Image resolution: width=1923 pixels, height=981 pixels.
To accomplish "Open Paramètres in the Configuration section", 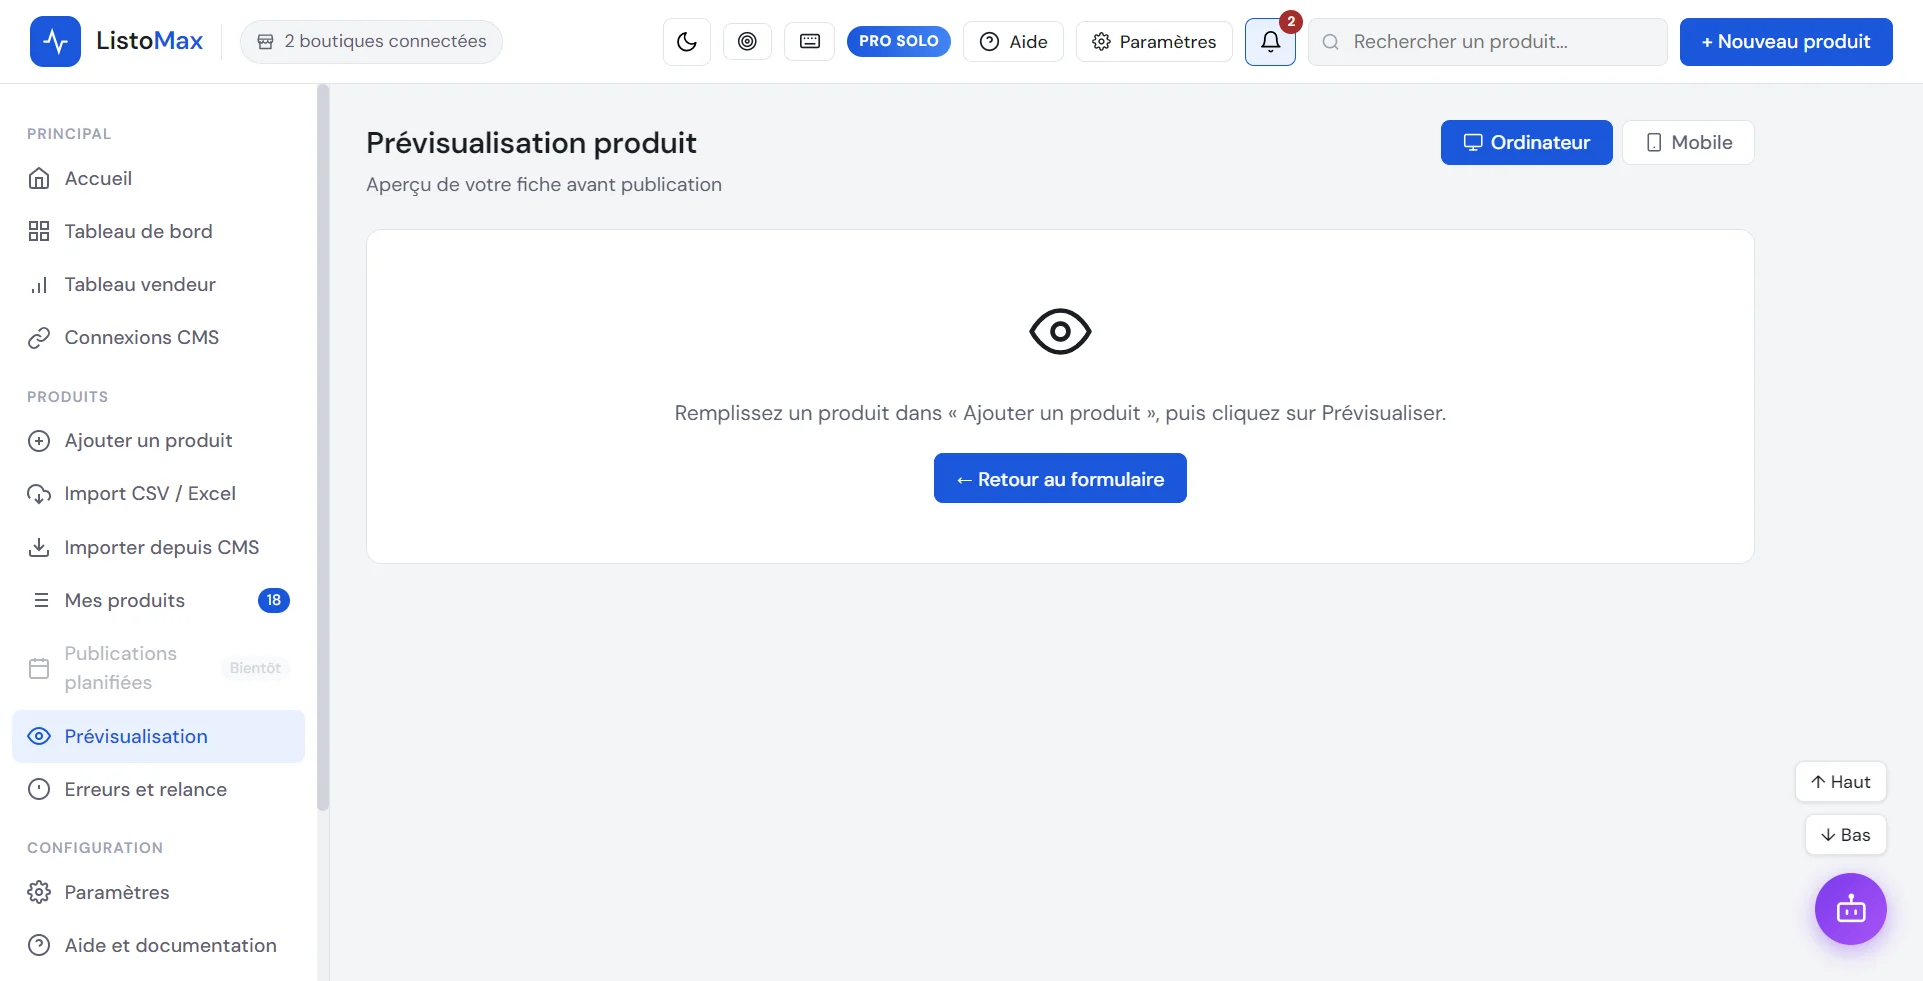I will pos(158,892).
